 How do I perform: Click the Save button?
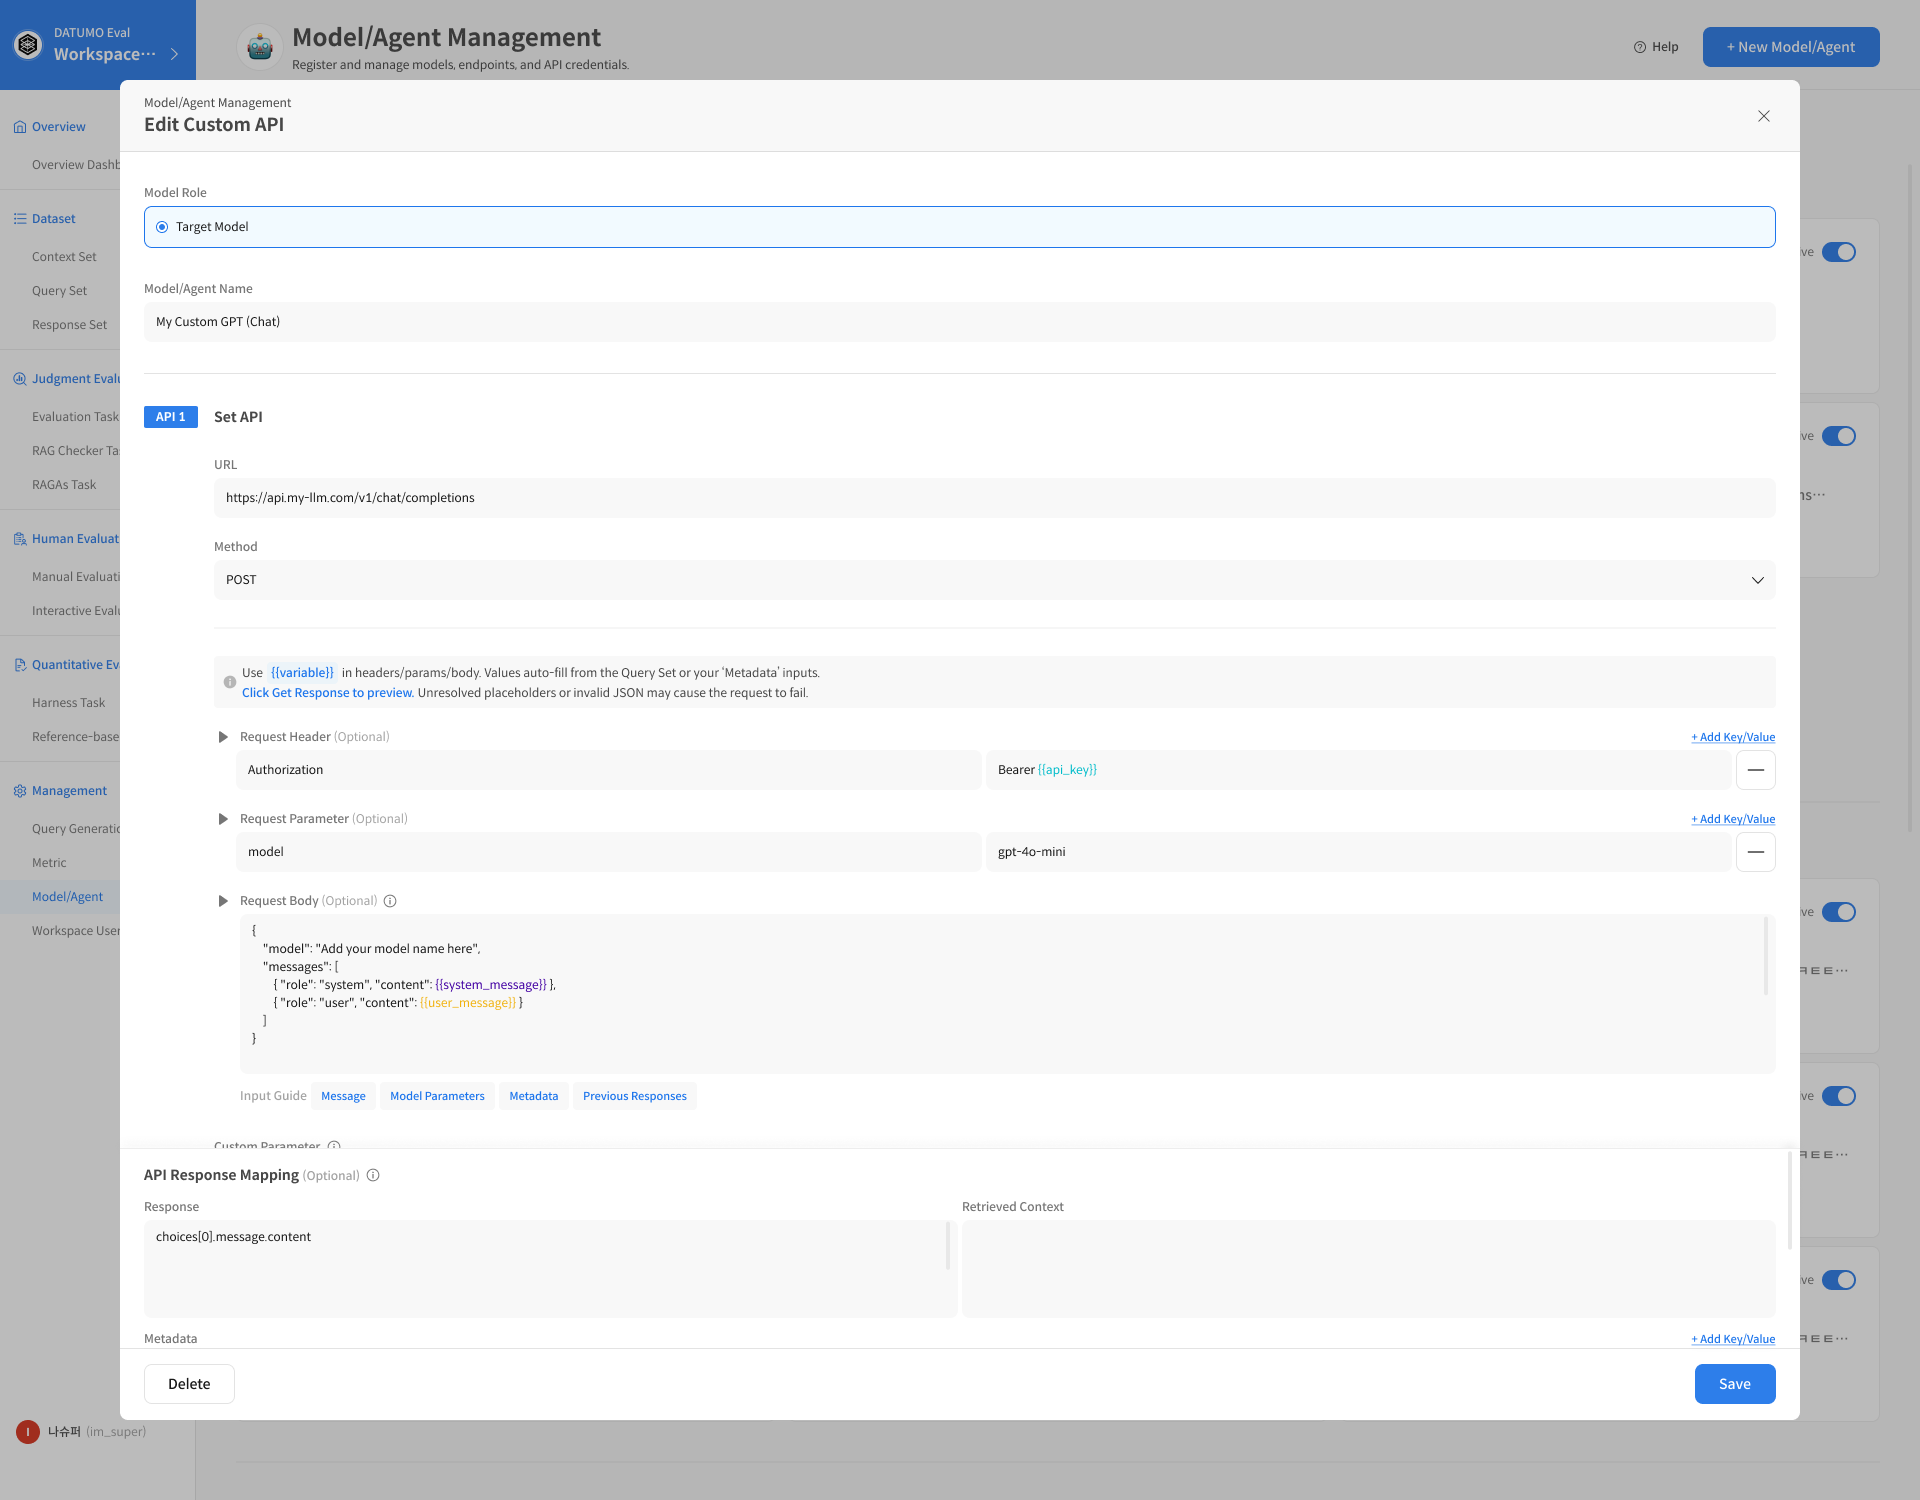pyautogui.click(x=1734, y=1384)
